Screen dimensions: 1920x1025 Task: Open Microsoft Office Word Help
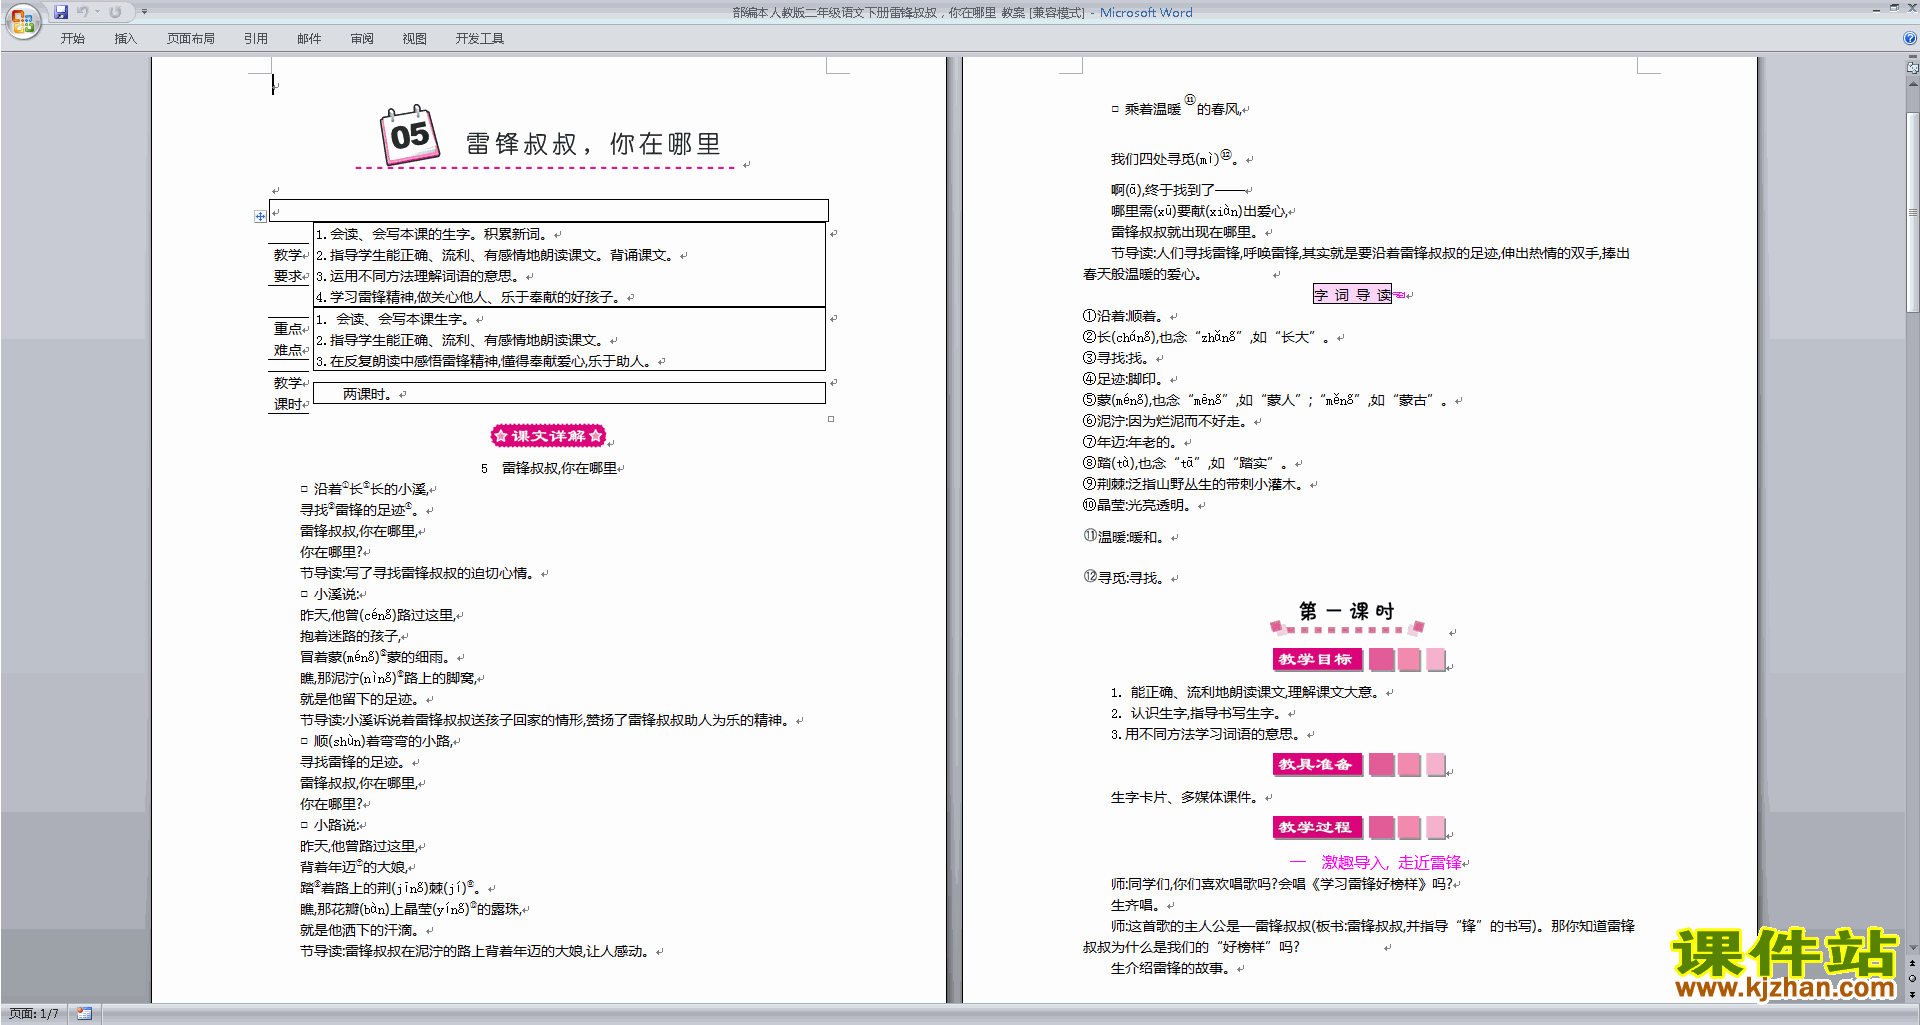coord(1910,38)
